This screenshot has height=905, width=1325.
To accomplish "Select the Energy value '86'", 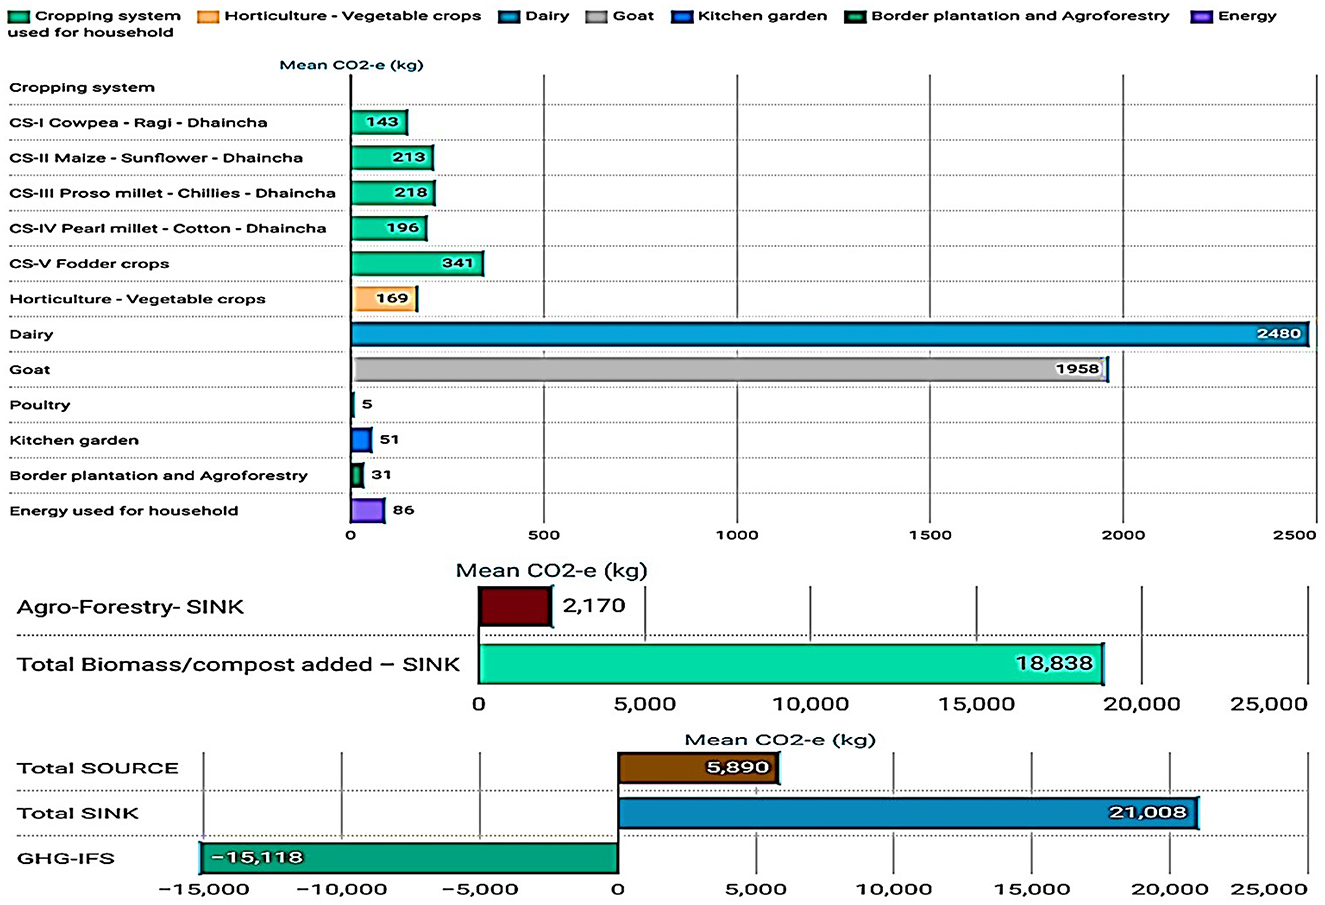I will [403, 510].
